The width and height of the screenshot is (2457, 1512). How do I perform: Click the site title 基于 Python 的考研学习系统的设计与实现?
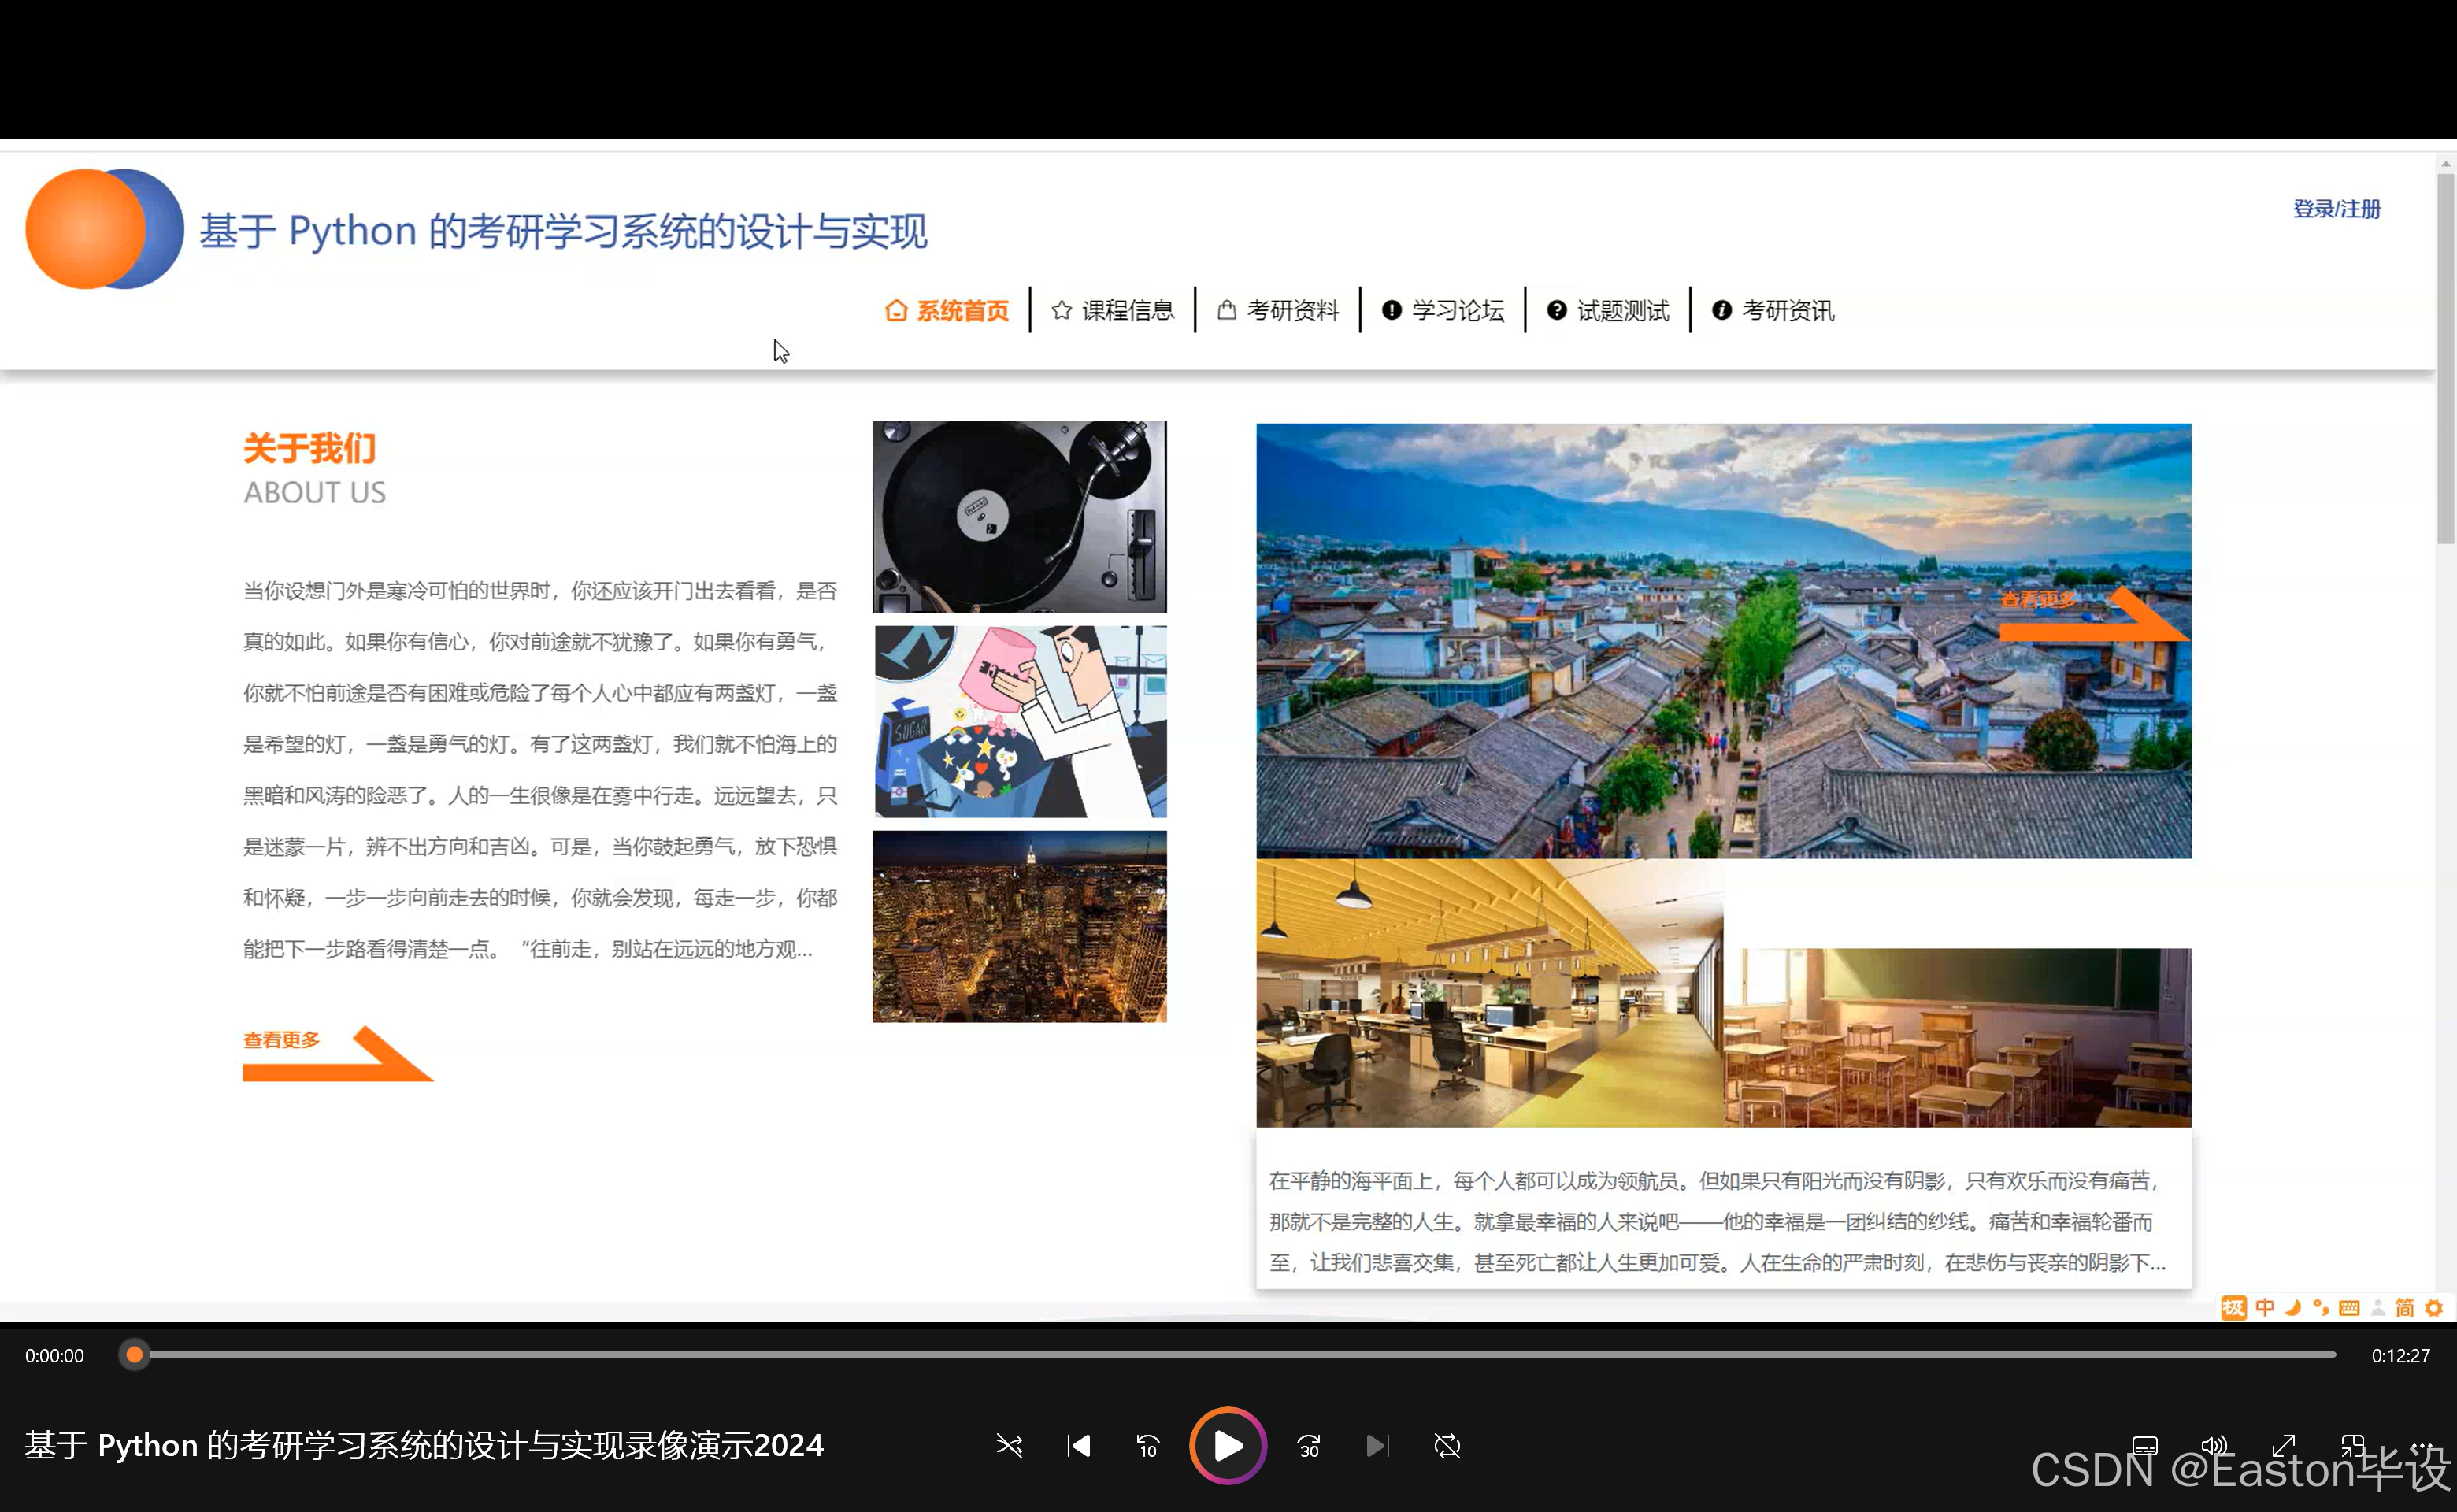pos(563,231)
